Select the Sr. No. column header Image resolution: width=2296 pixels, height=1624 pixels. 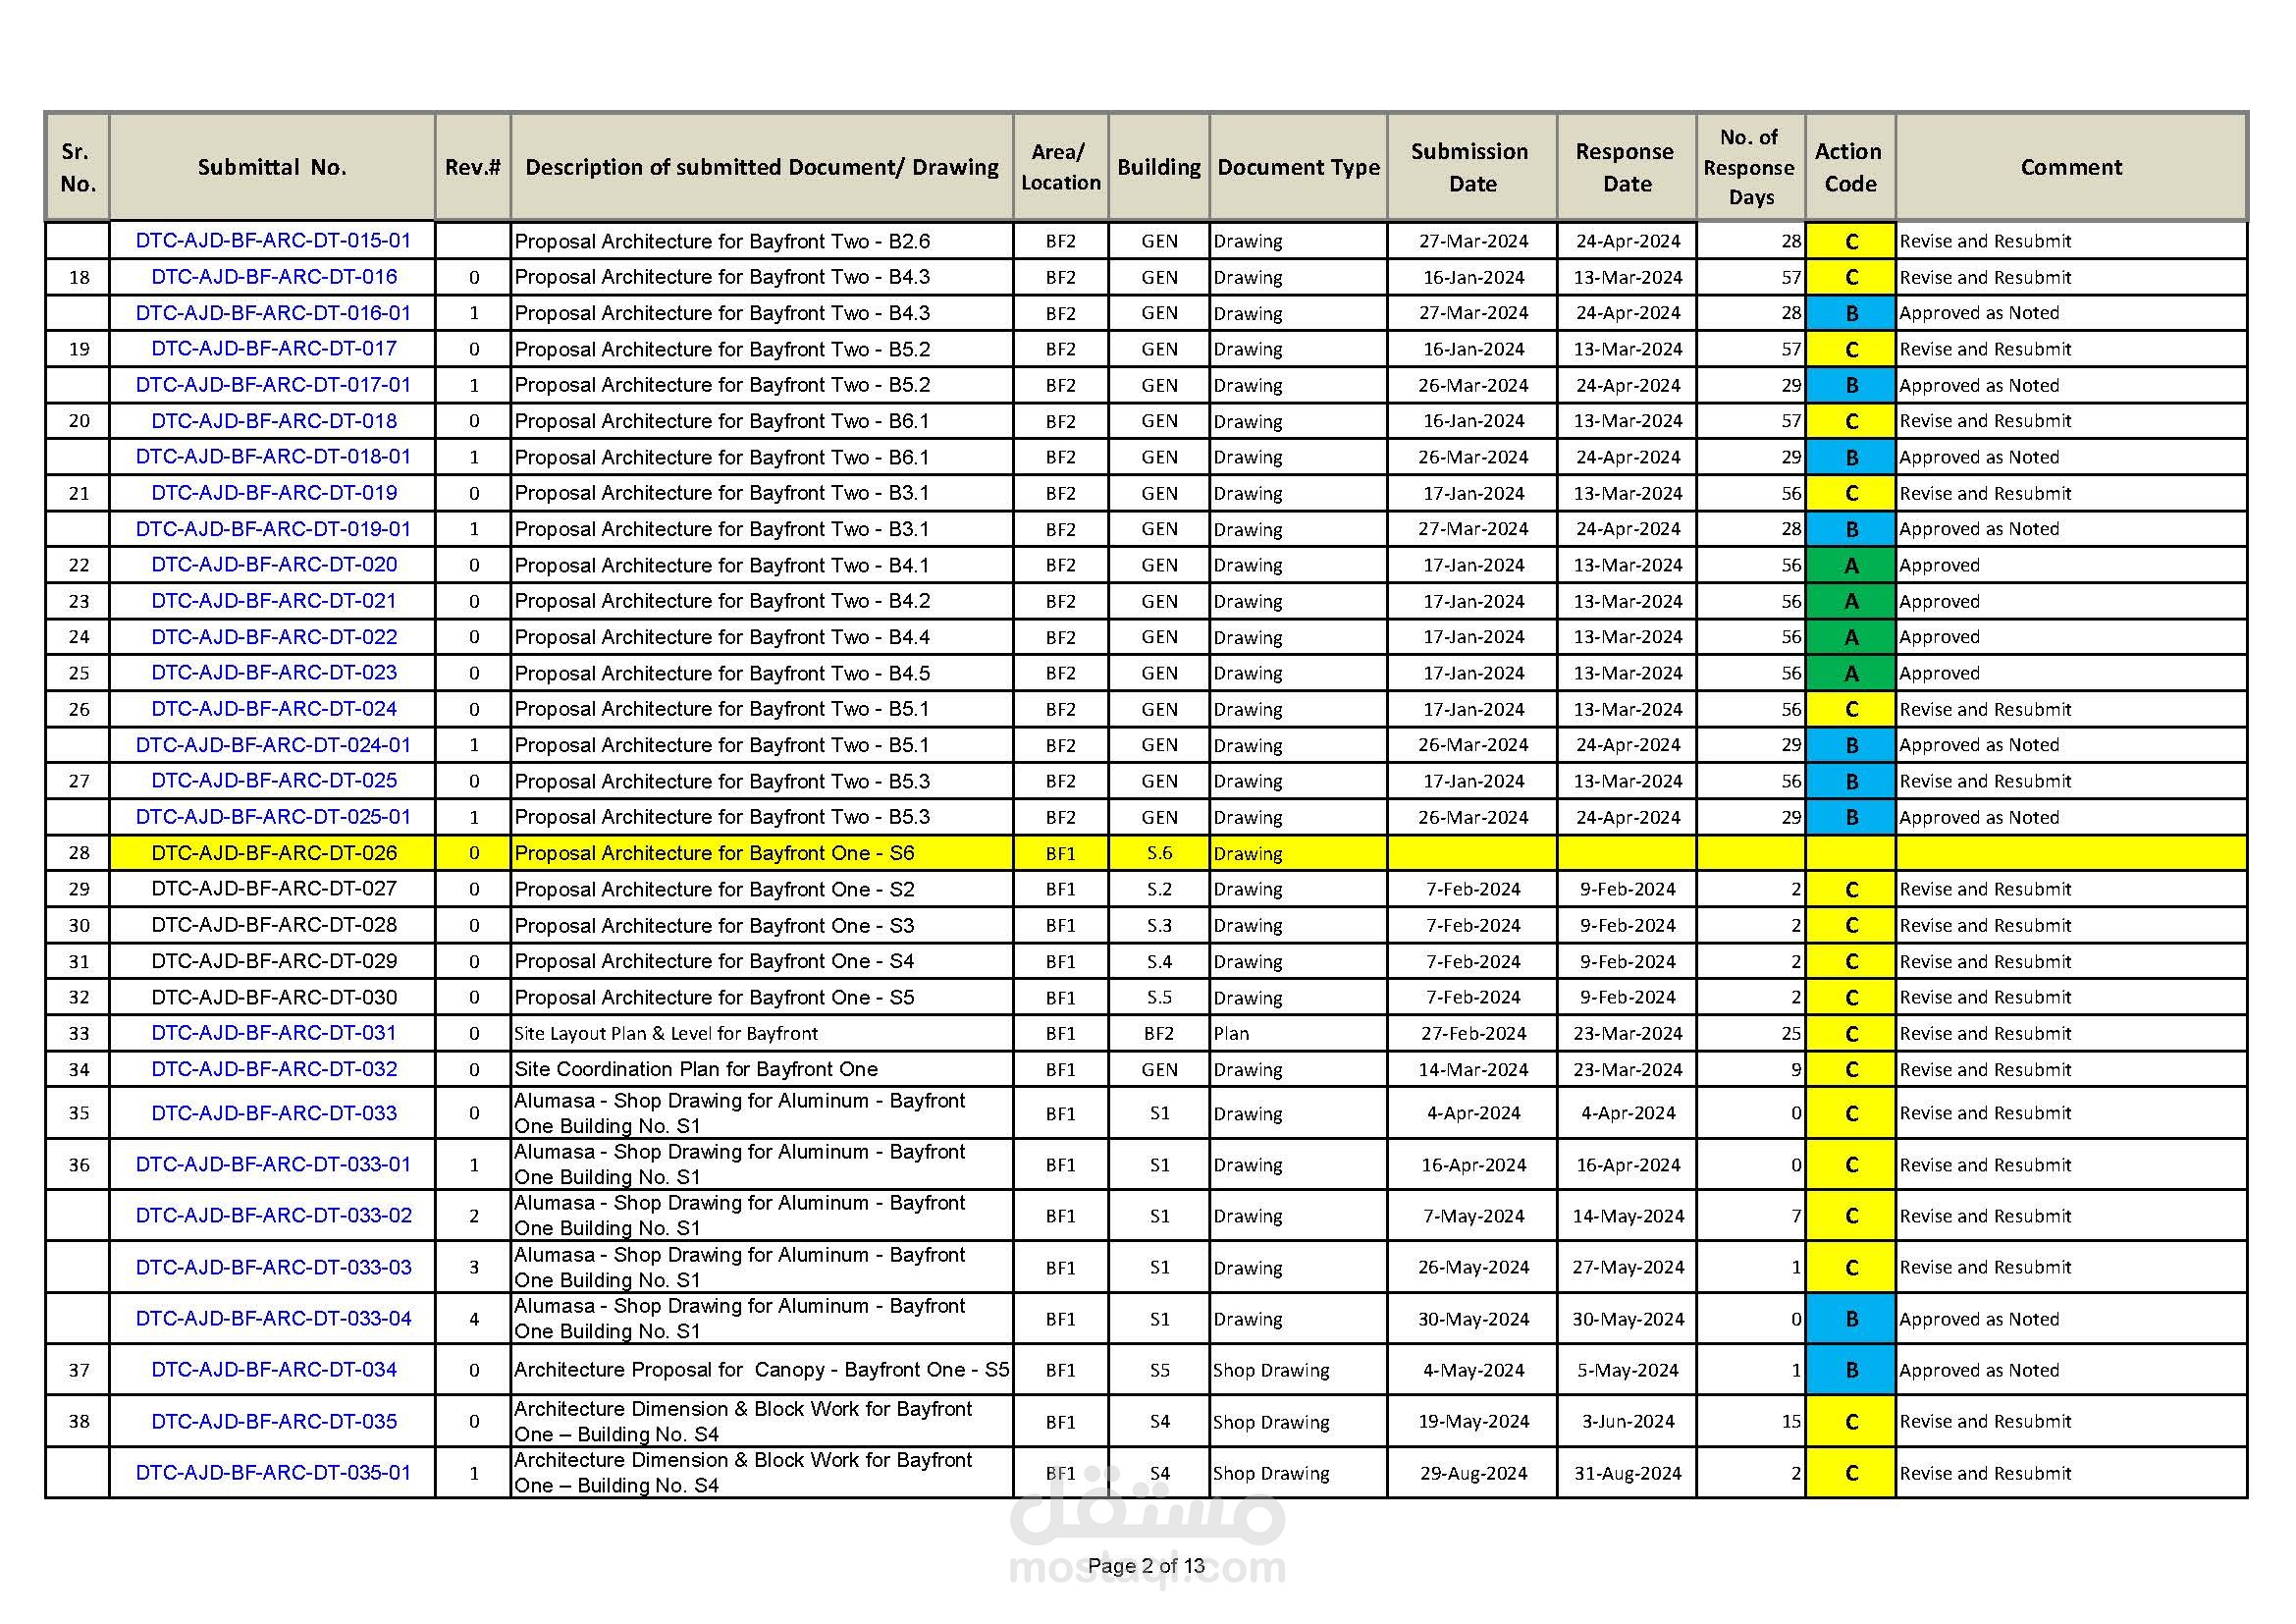tap(78, 167)
